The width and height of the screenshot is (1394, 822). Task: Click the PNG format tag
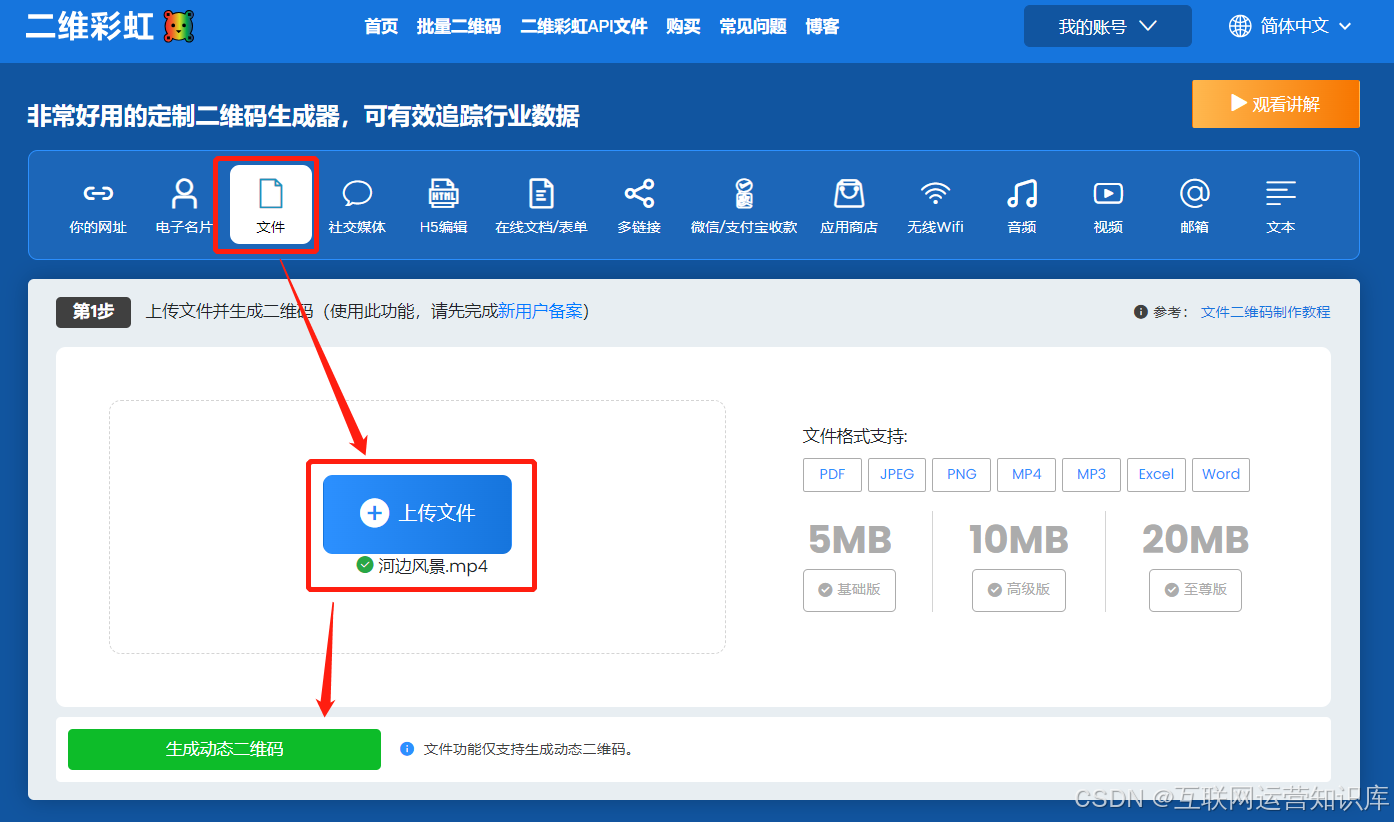[962, 475]
